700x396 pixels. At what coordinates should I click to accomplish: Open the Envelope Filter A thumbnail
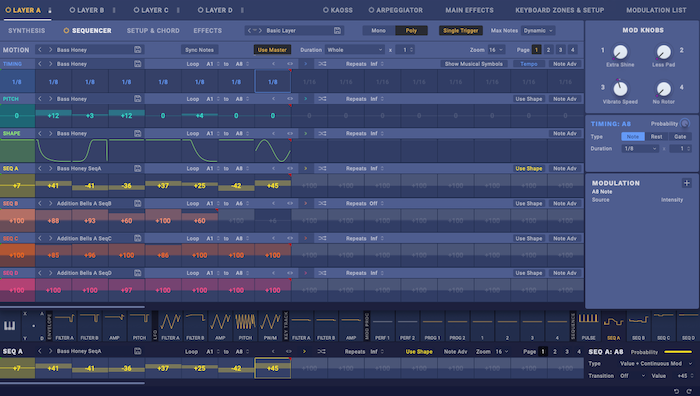[65, 326]
